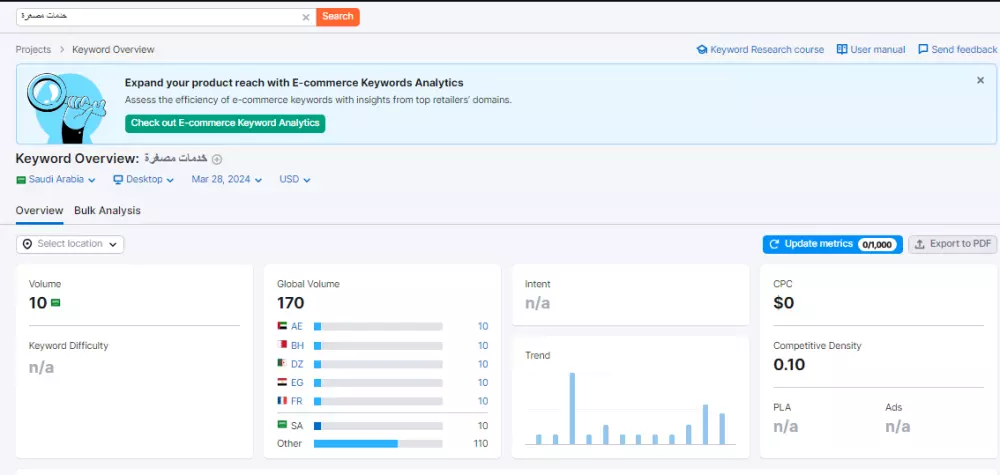Click the refresh icon in Update metrics
1000x475 pixels.
point(775,244)
